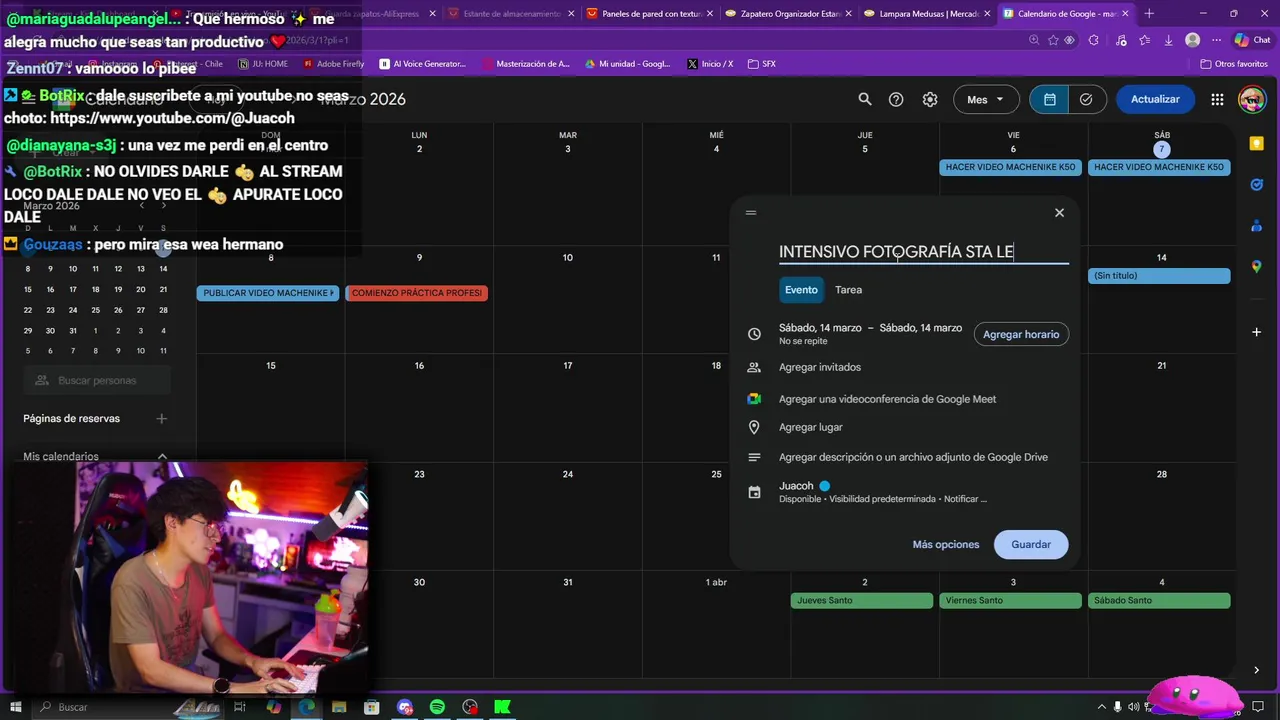Collapse the Mis calendarios section
This screenshot has height=720, width=1280.
point(162,457)
